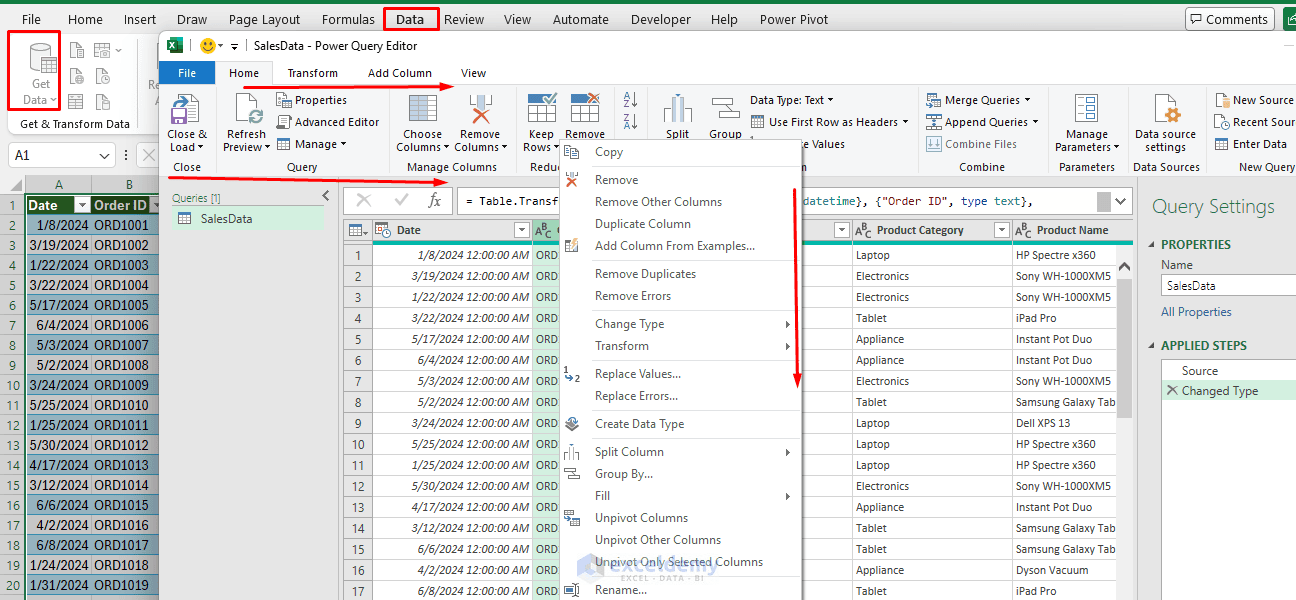Click Existing Connections icon in Excel ribbon
1296x600 pixels.
pyautogui.click(x=103, y=102)
